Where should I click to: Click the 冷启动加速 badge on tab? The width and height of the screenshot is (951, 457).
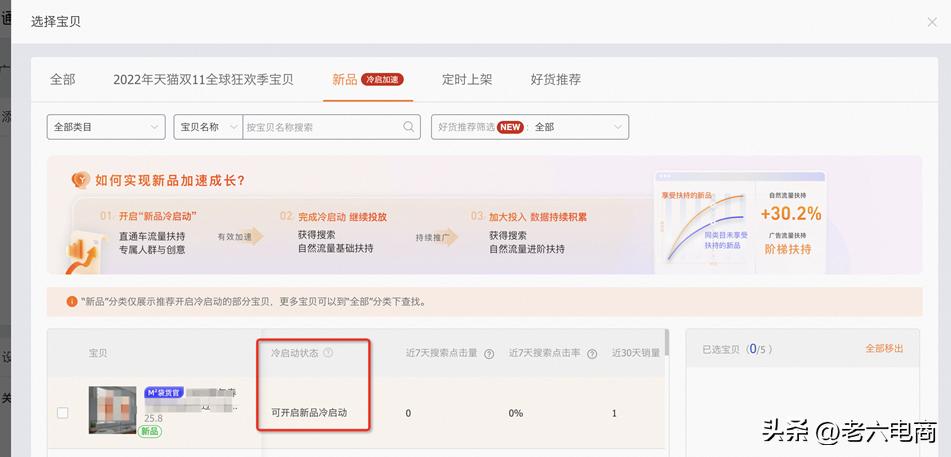pos(382,80)
